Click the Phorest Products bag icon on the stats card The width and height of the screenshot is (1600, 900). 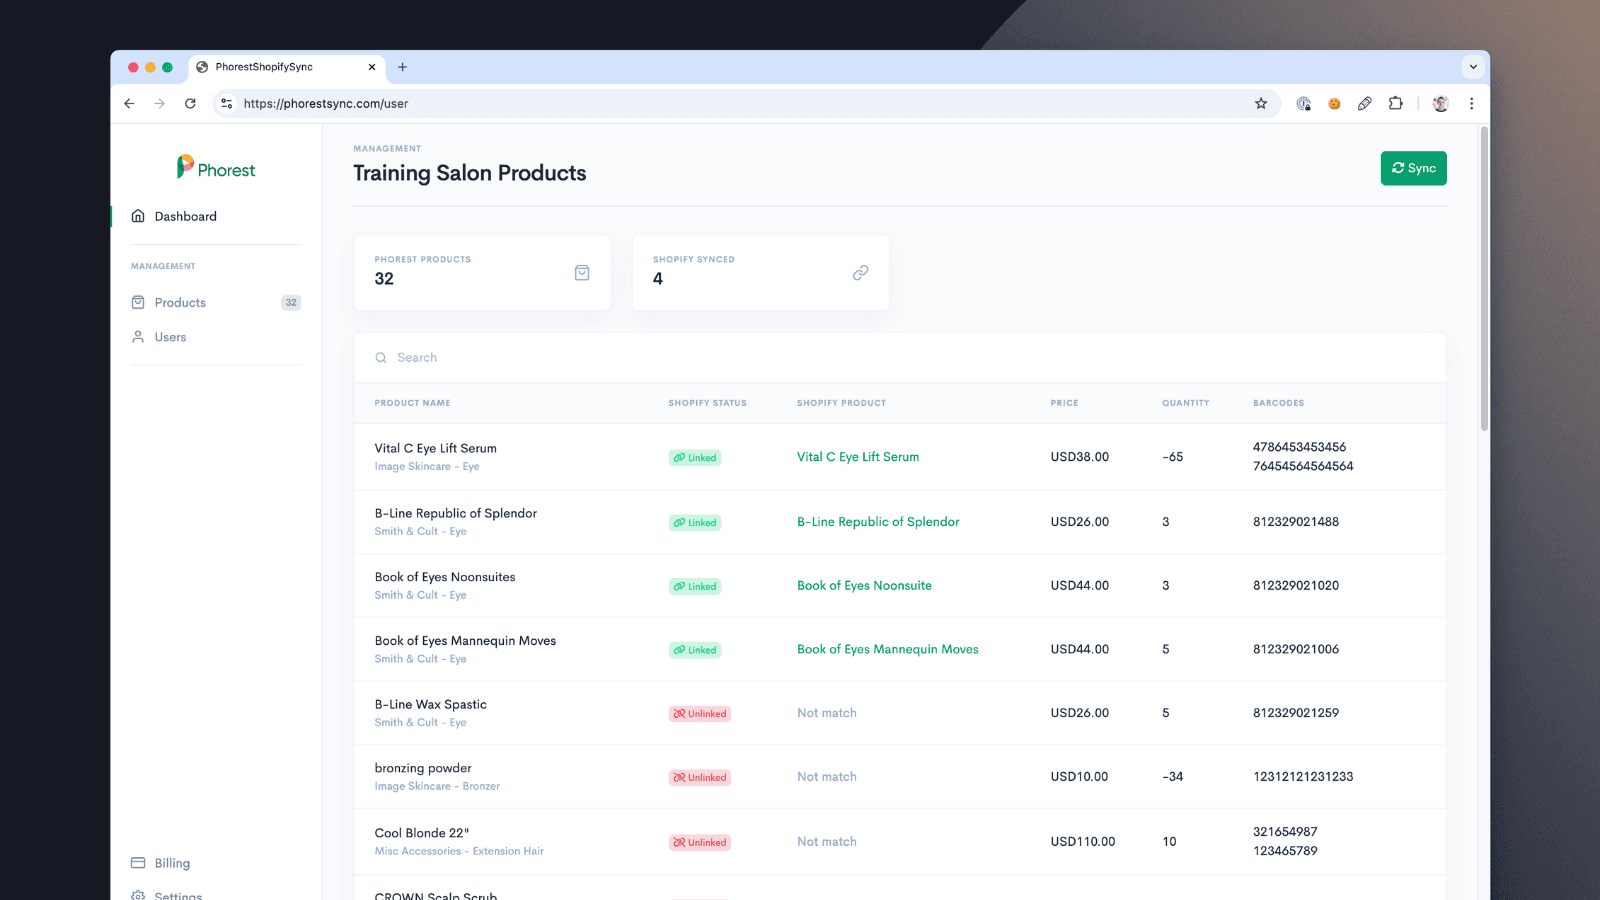point(581,272)
